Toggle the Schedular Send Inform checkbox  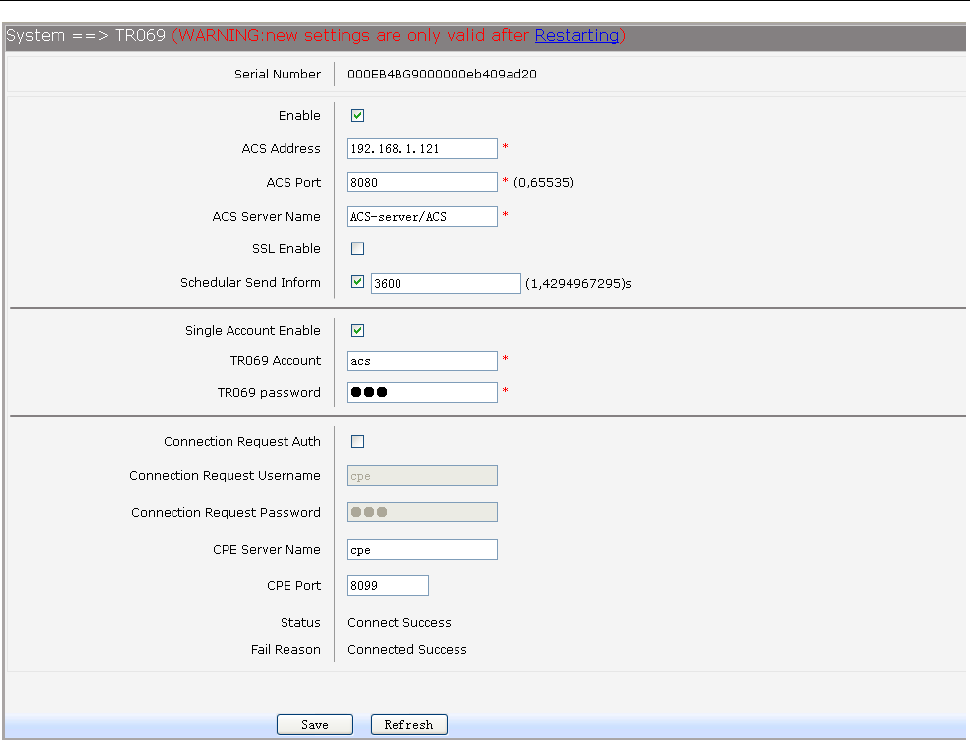(x=357, y=282)
